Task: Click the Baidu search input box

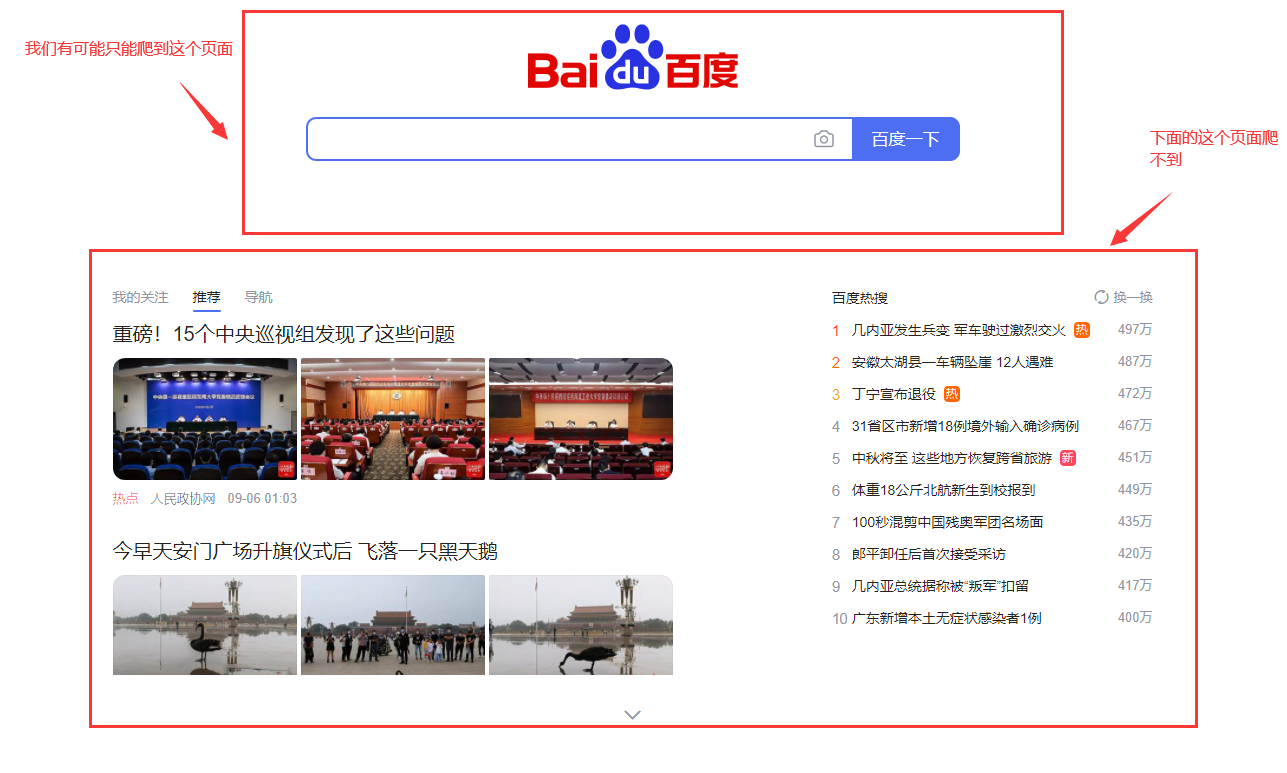Action: (x=579, y=139)
